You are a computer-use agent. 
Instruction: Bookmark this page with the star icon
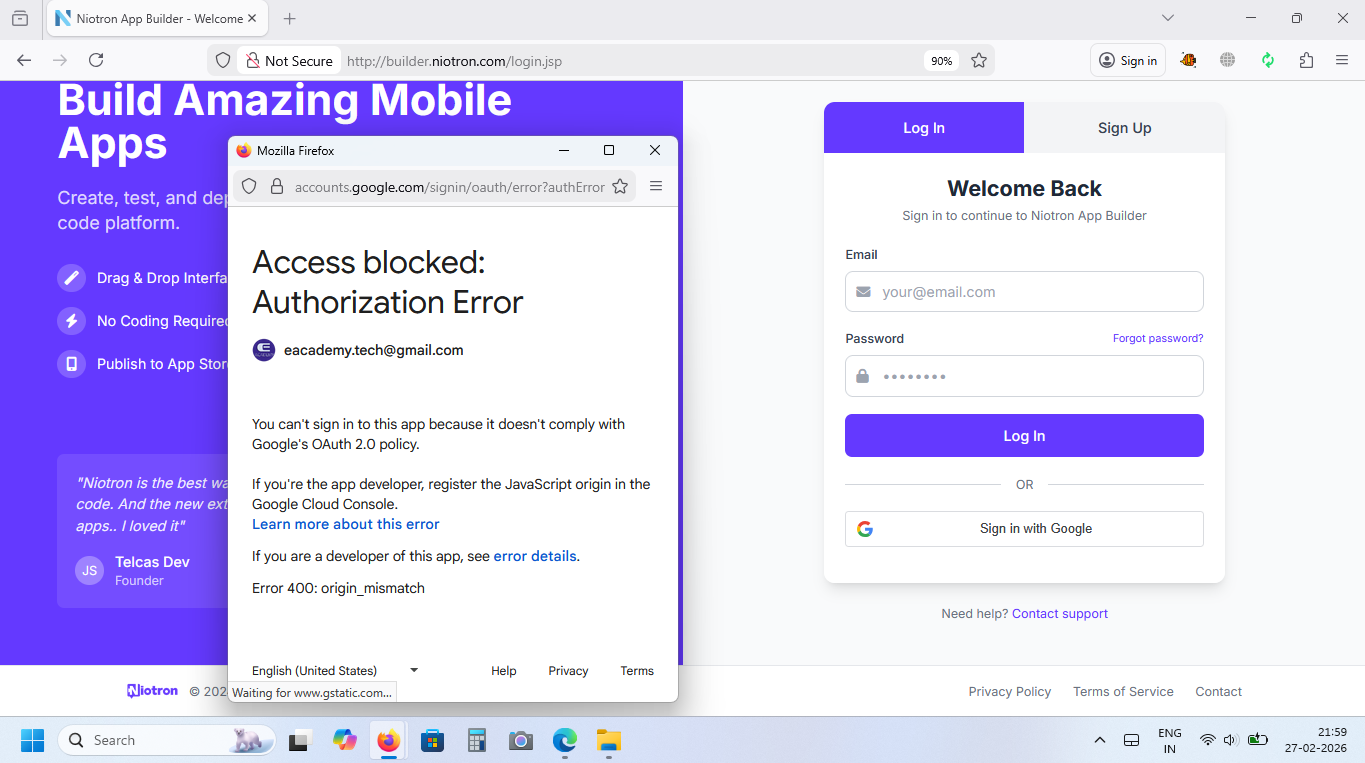979,60
